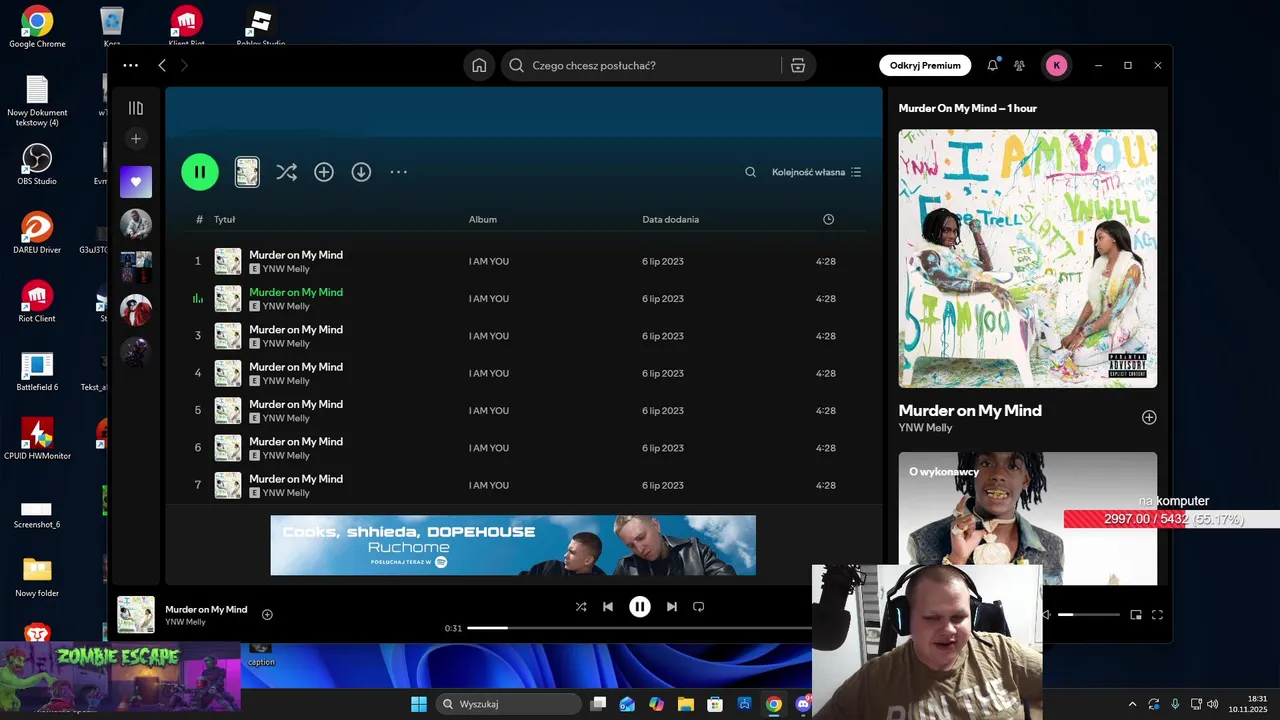Screen dimensions: 1280x720
Task: Open the 'Kolejność własna' sort dropdown
Action: [816, 172]
